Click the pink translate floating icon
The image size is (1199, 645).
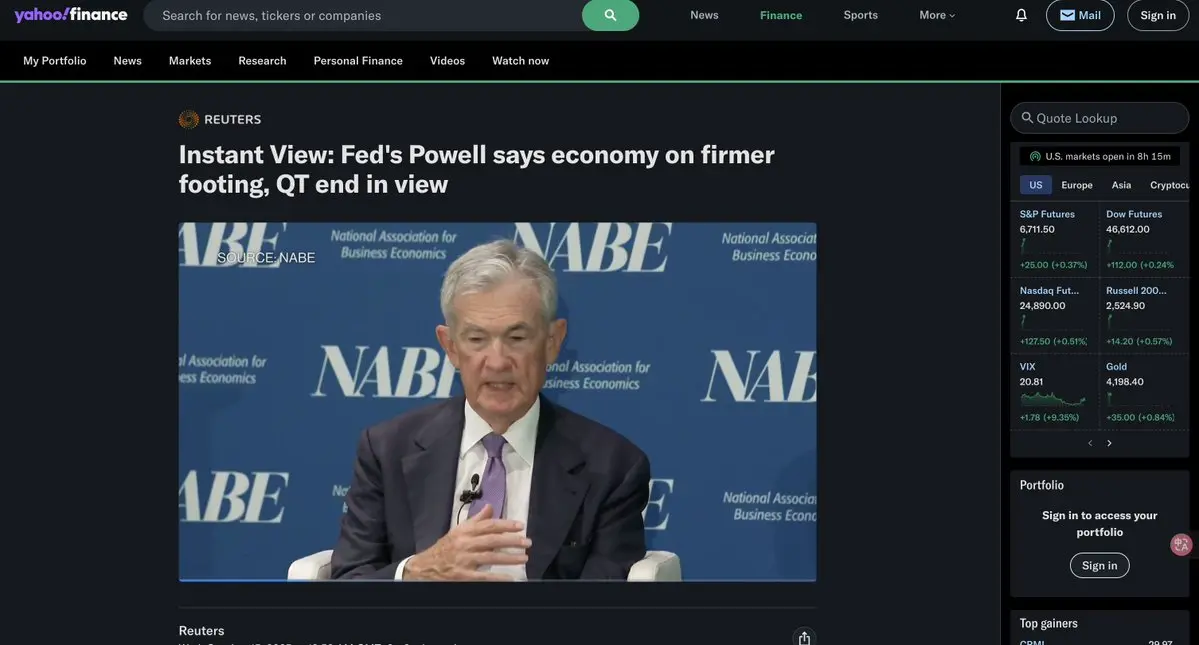1181,544
